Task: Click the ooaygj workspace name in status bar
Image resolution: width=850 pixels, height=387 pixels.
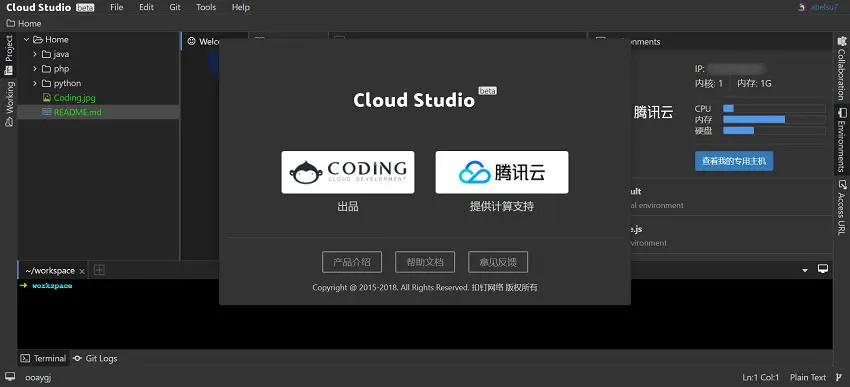Action: point(38,378)
